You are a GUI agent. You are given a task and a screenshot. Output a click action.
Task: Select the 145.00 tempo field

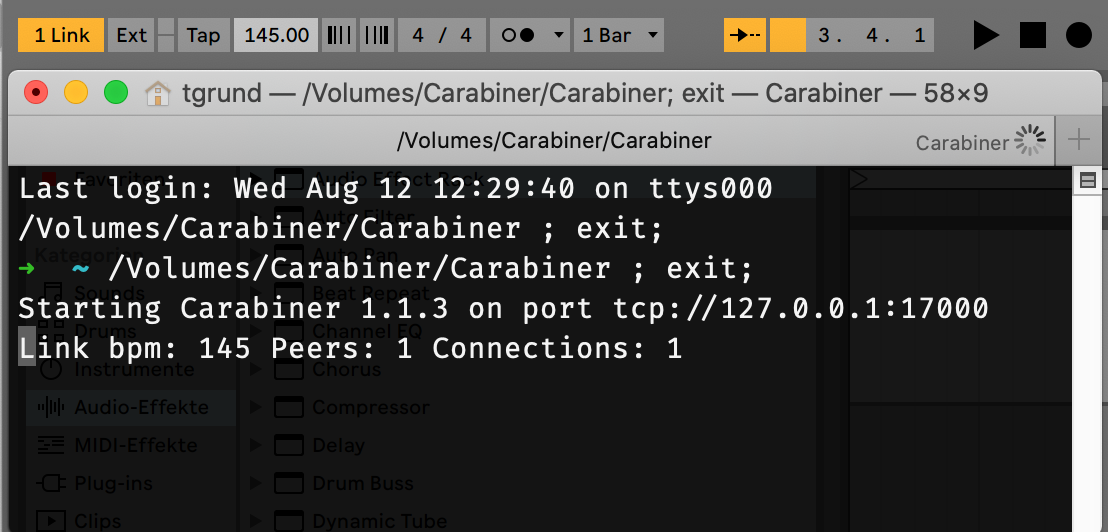276,35
